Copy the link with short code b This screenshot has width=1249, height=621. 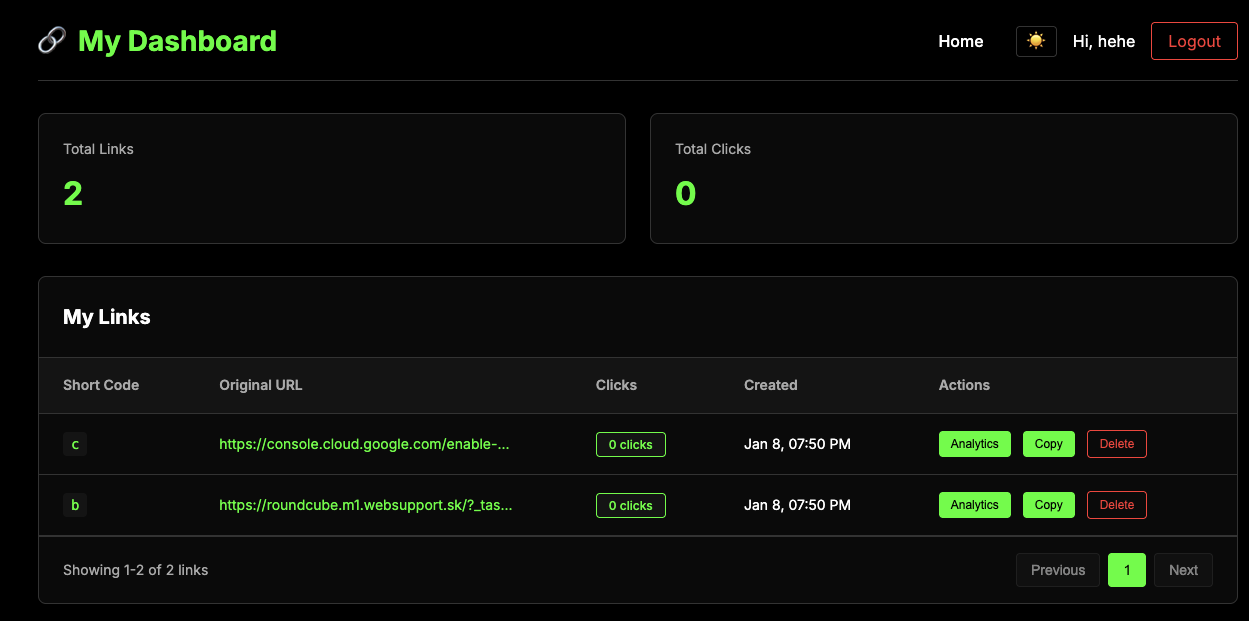[1048, 505]
